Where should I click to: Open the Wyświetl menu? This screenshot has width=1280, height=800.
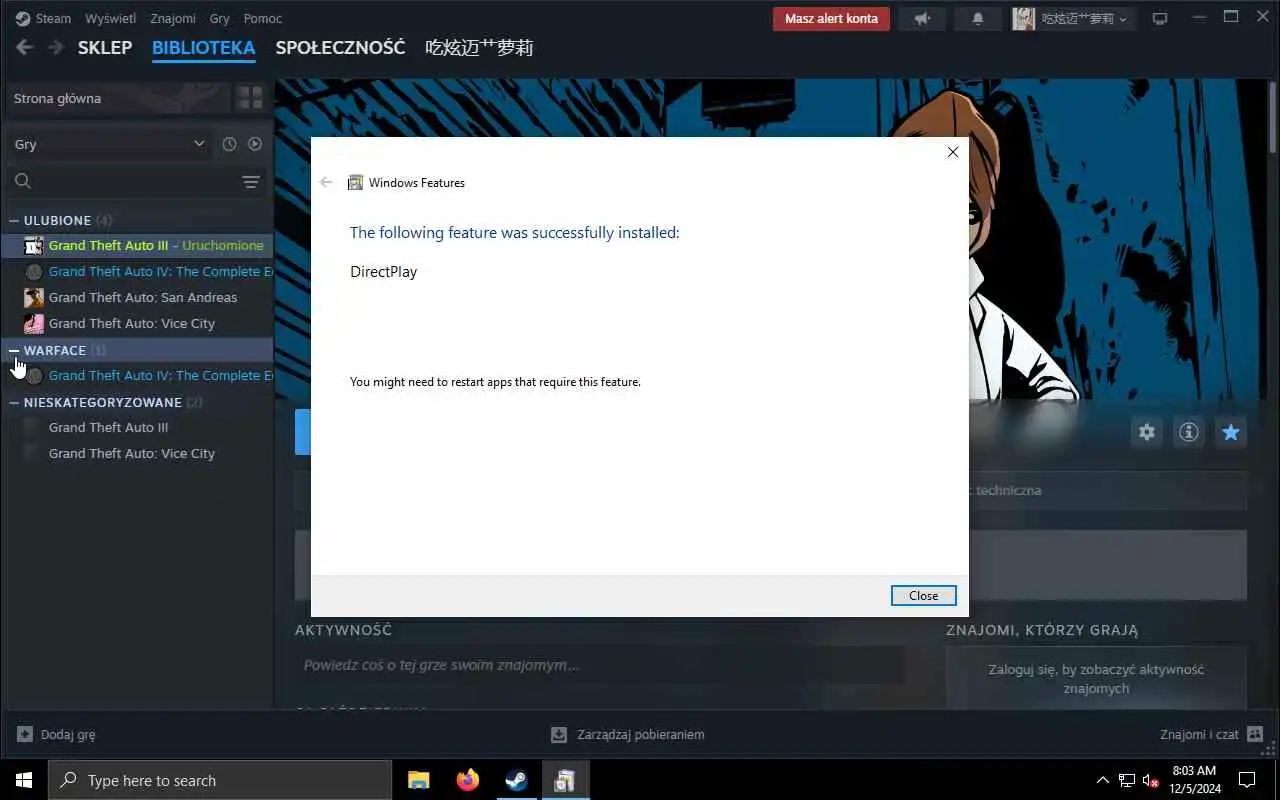point(111,18)
